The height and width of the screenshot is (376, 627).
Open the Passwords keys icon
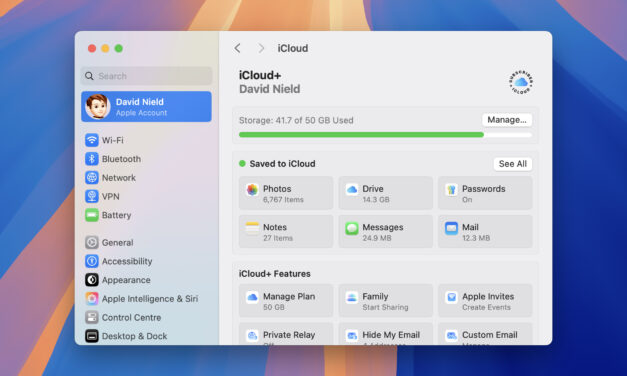click(451, 190)
